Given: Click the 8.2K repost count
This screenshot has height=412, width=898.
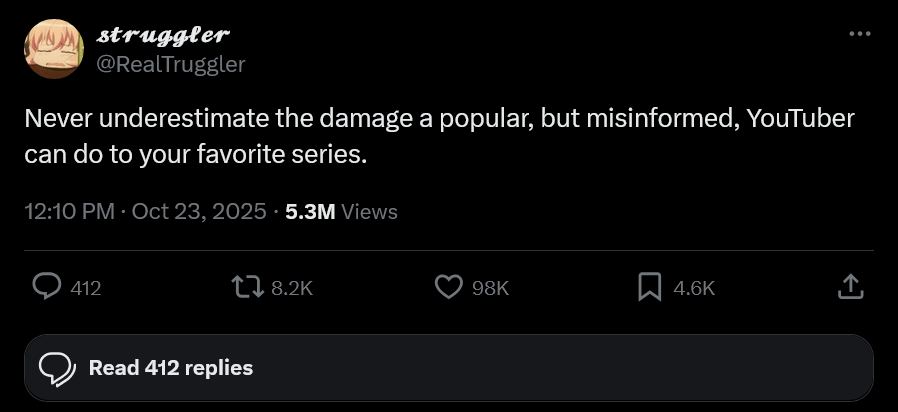Looking at the screenshot, I should tap(292, 288).
